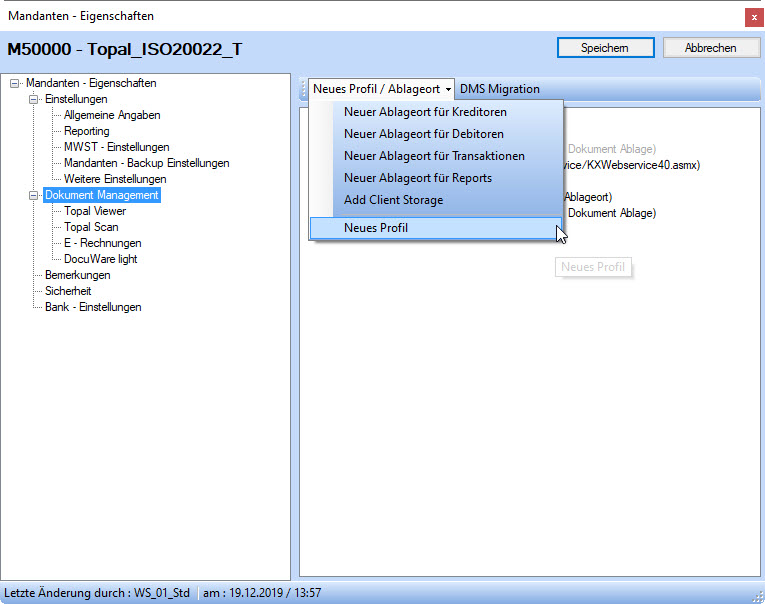This screenshot has height=604, width=765.
Task: Open Allgemeine Angaben in the tree
Action: (x=112, y=116)
